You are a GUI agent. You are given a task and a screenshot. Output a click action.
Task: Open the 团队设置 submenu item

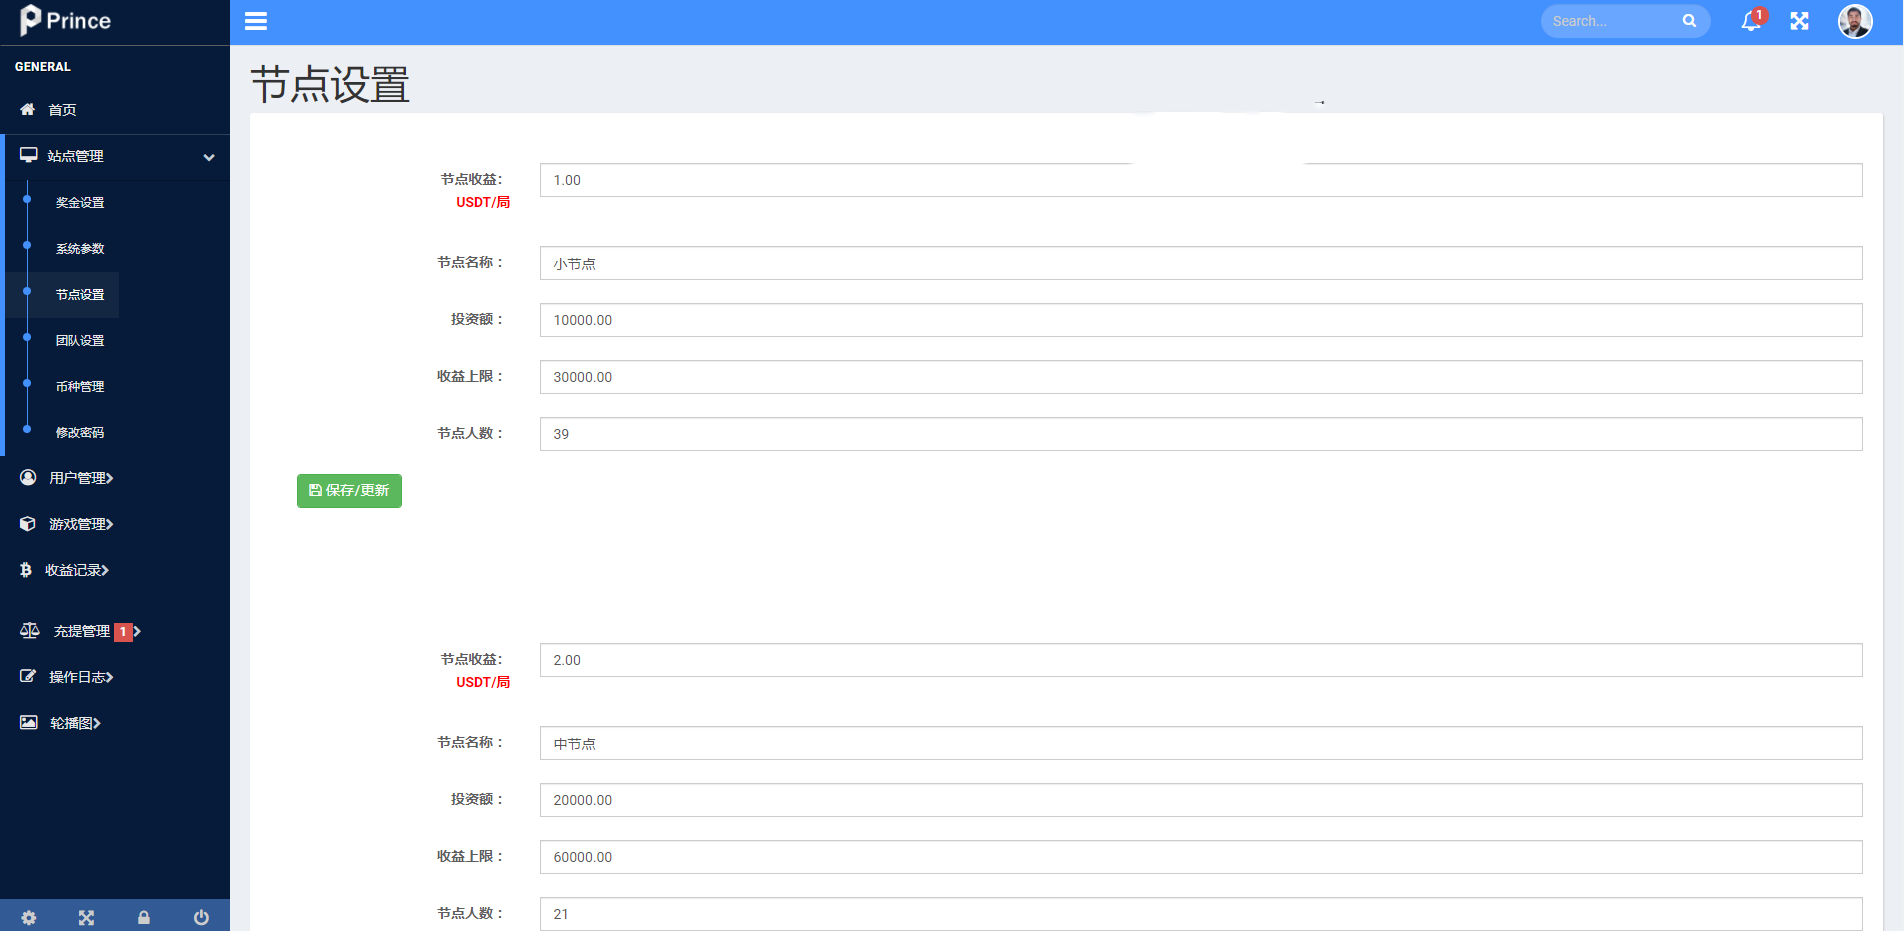[80, 340]
